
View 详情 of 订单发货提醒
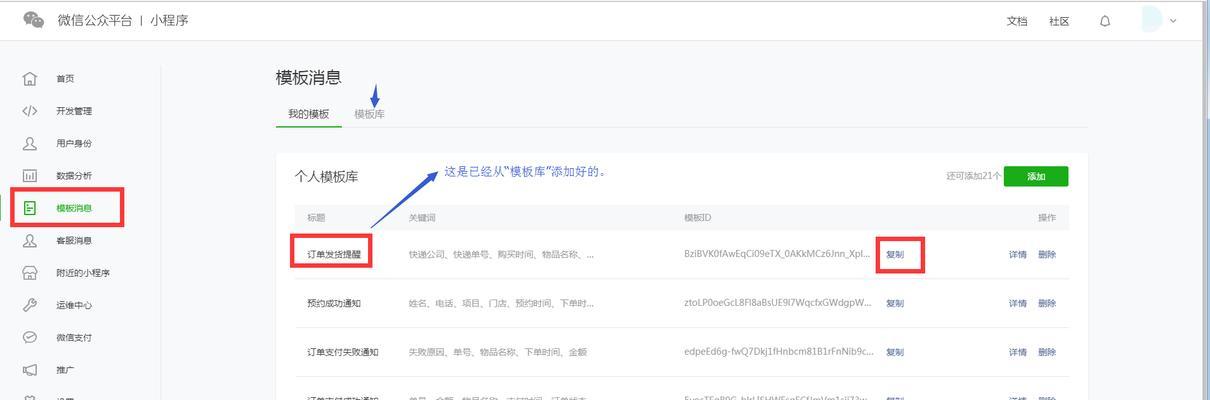pyautogui.click(x=1017, y=255)
